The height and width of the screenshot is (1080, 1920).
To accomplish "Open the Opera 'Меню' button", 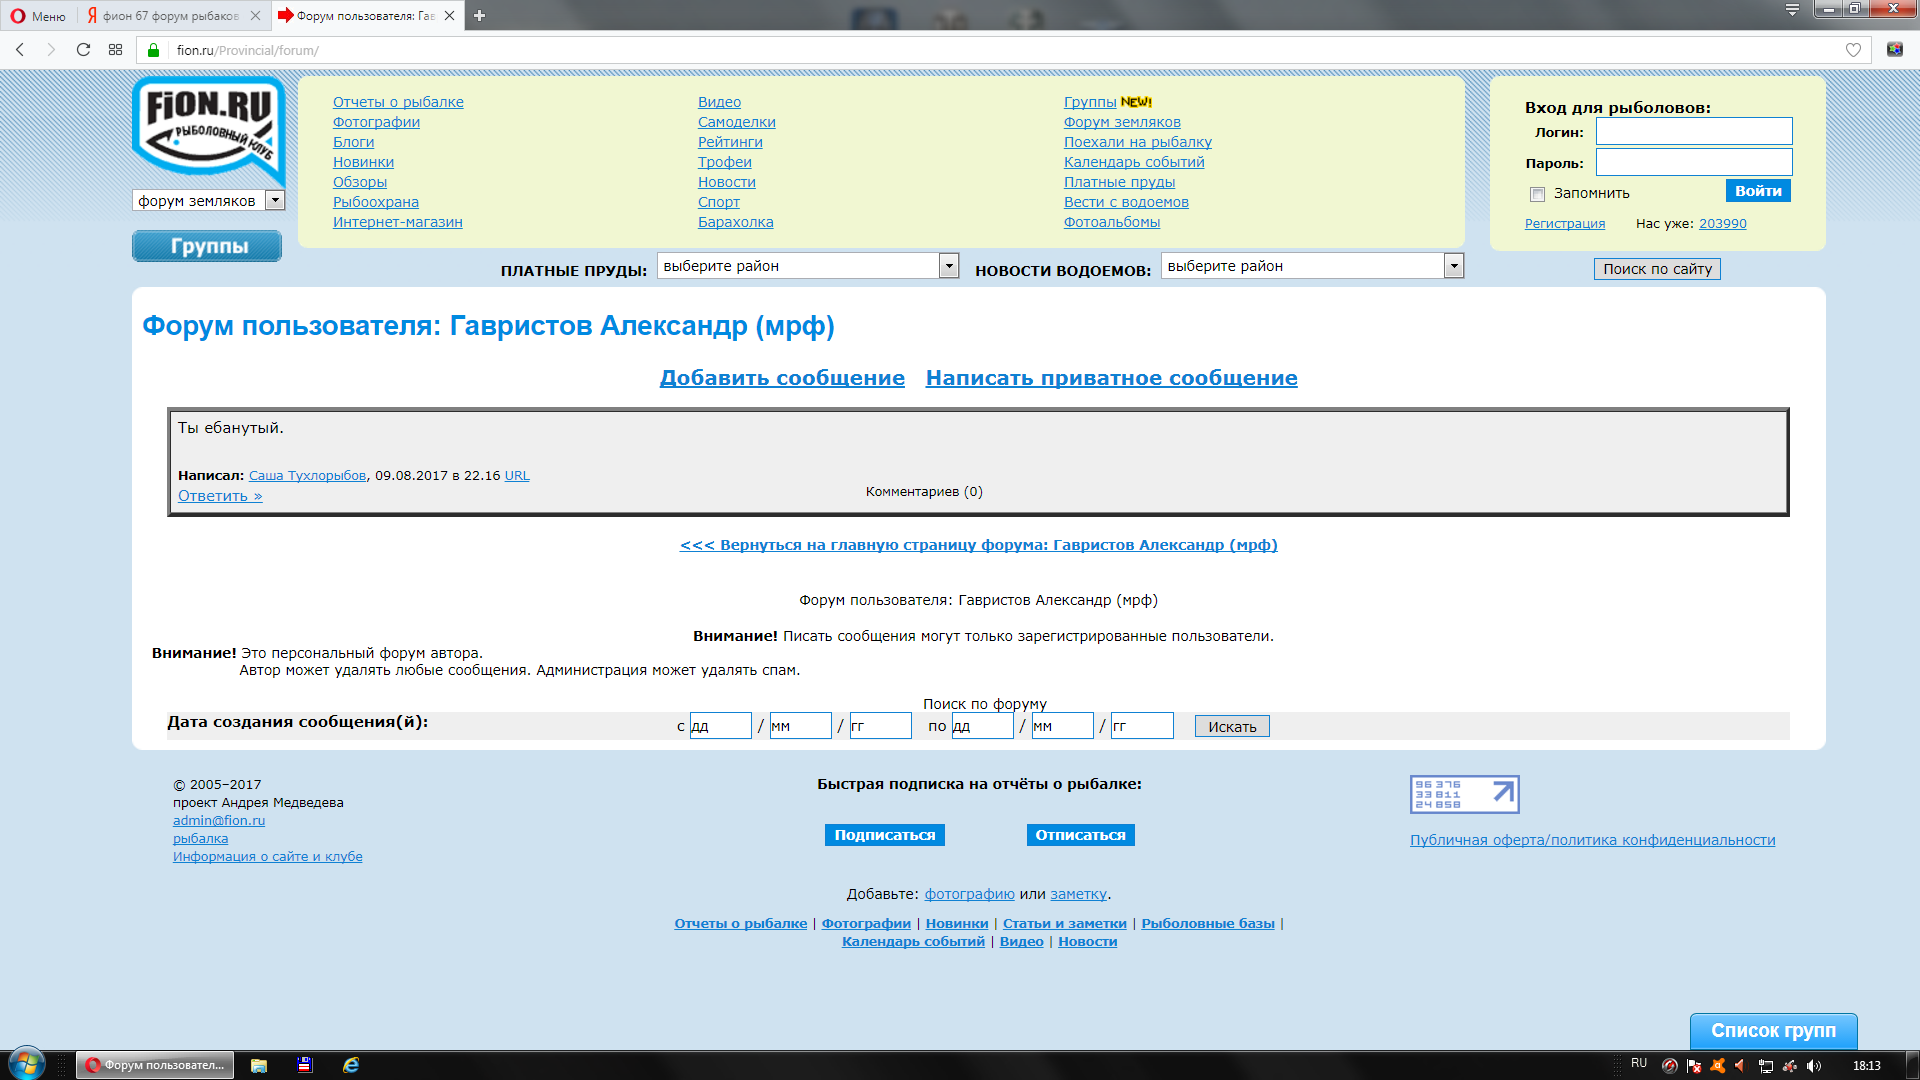I will point(38,16).
